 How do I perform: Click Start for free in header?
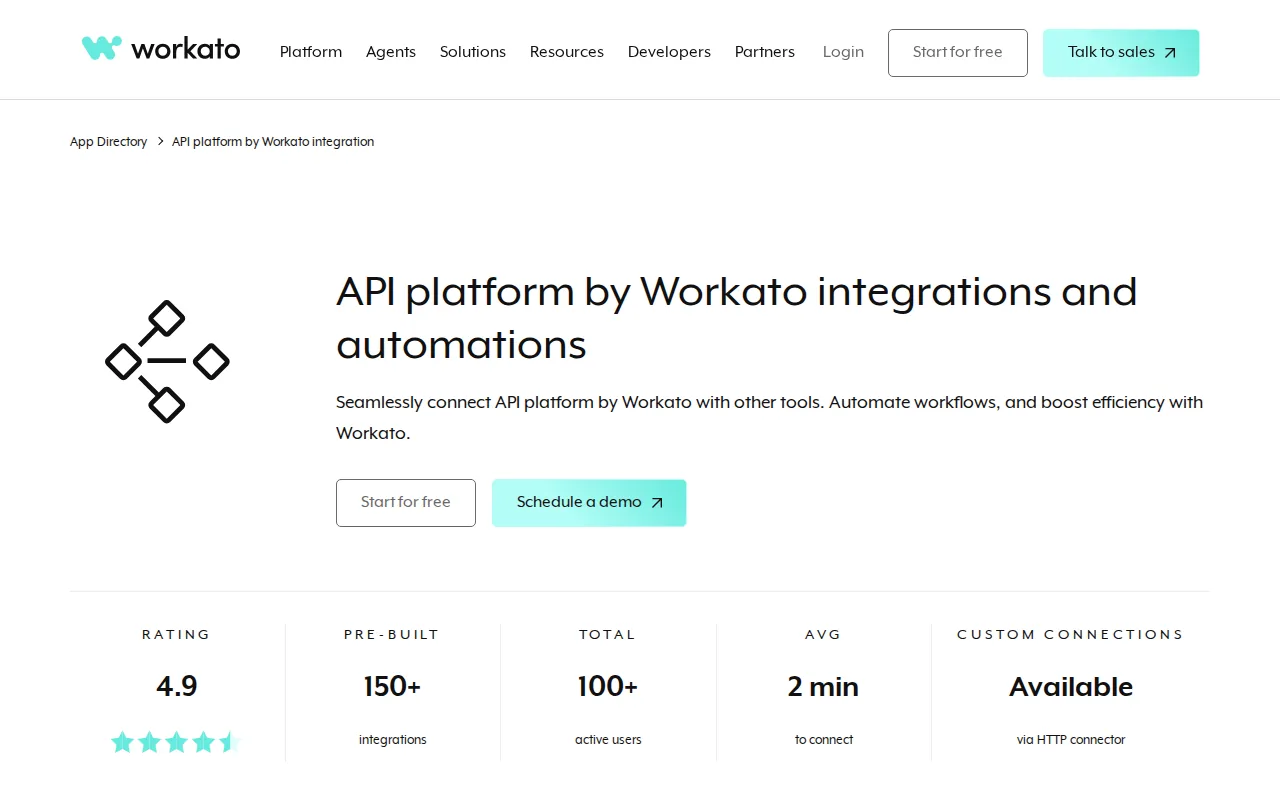[x=958, y=53]
